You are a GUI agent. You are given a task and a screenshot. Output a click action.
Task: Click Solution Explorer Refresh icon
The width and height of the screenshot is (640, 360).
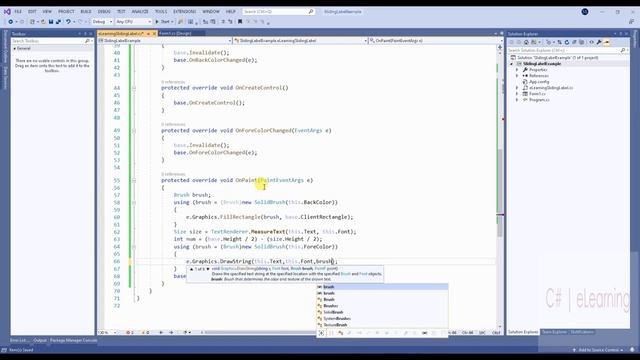pos(567,42)
